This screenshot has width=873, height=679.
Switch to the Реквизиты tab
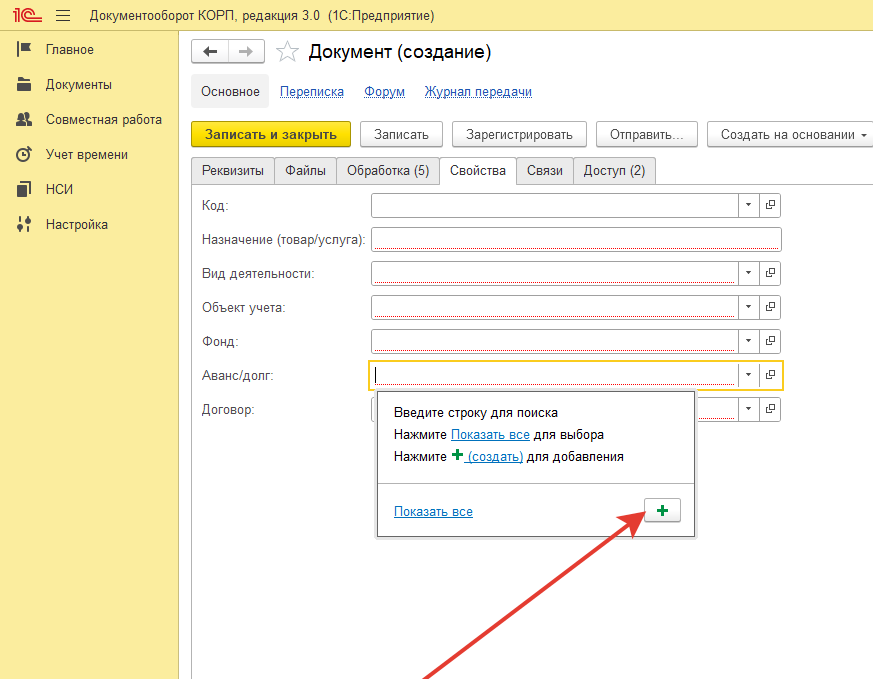click(232, 171)
